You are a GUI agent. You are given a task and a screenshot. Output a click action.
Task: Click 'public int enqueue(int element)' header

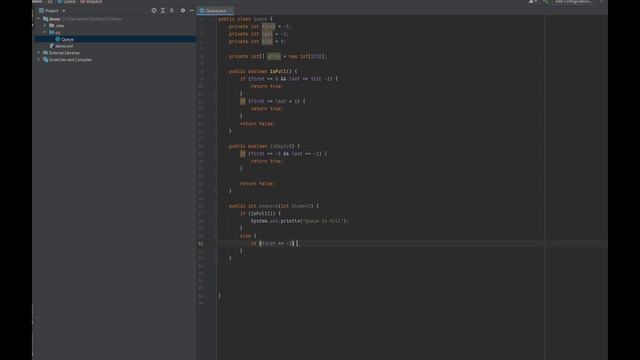274,206
